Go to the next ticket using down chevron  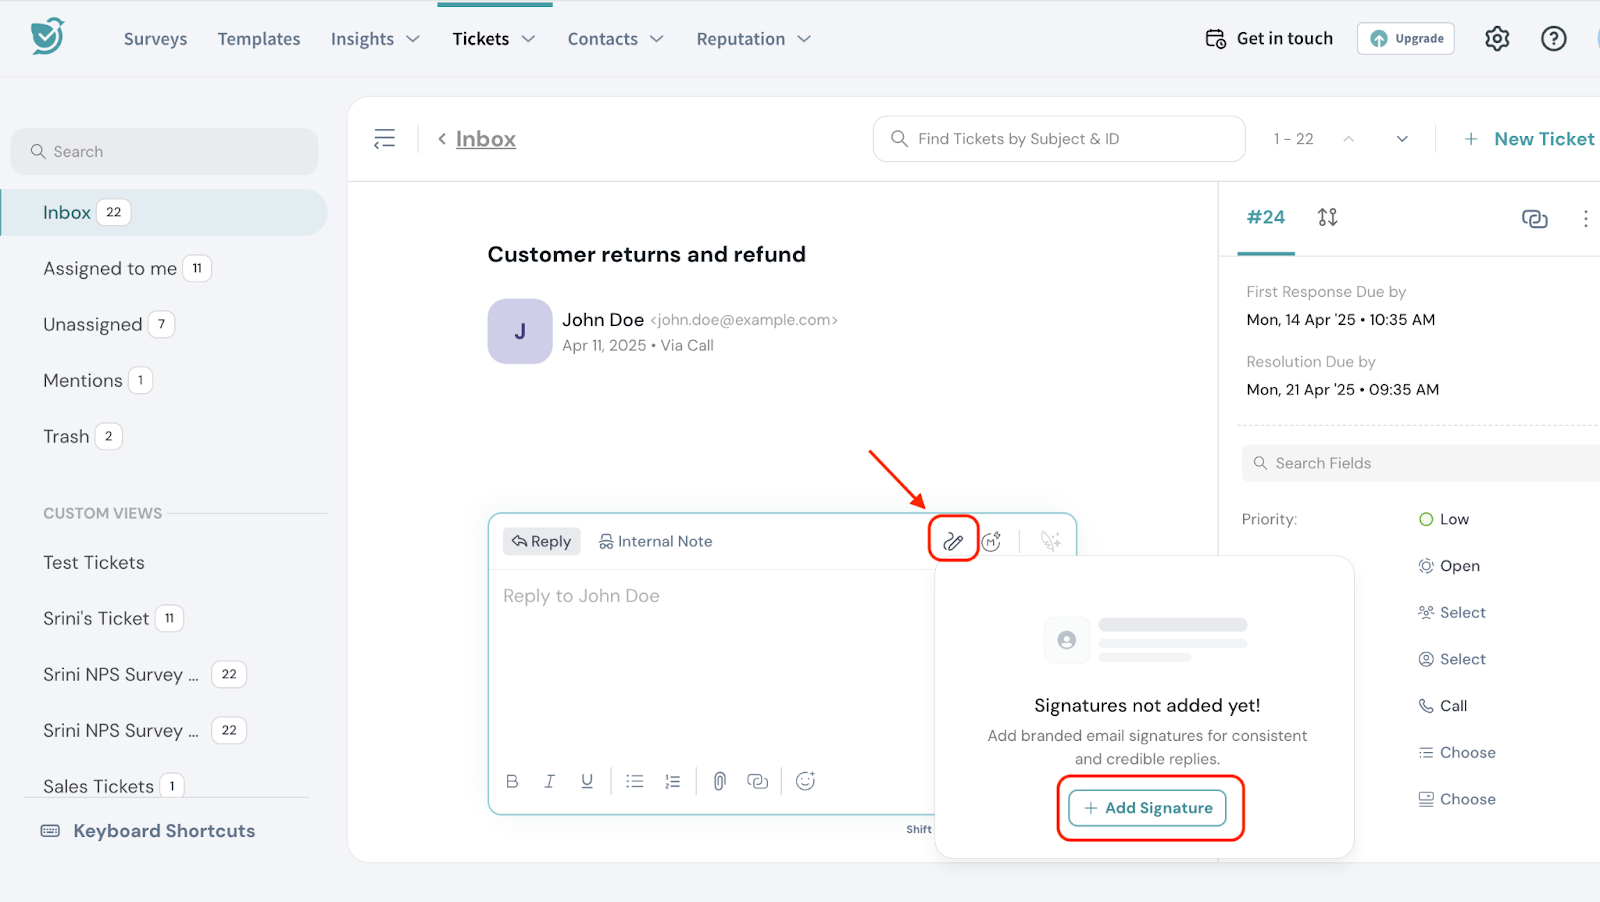click(1402, 139)
